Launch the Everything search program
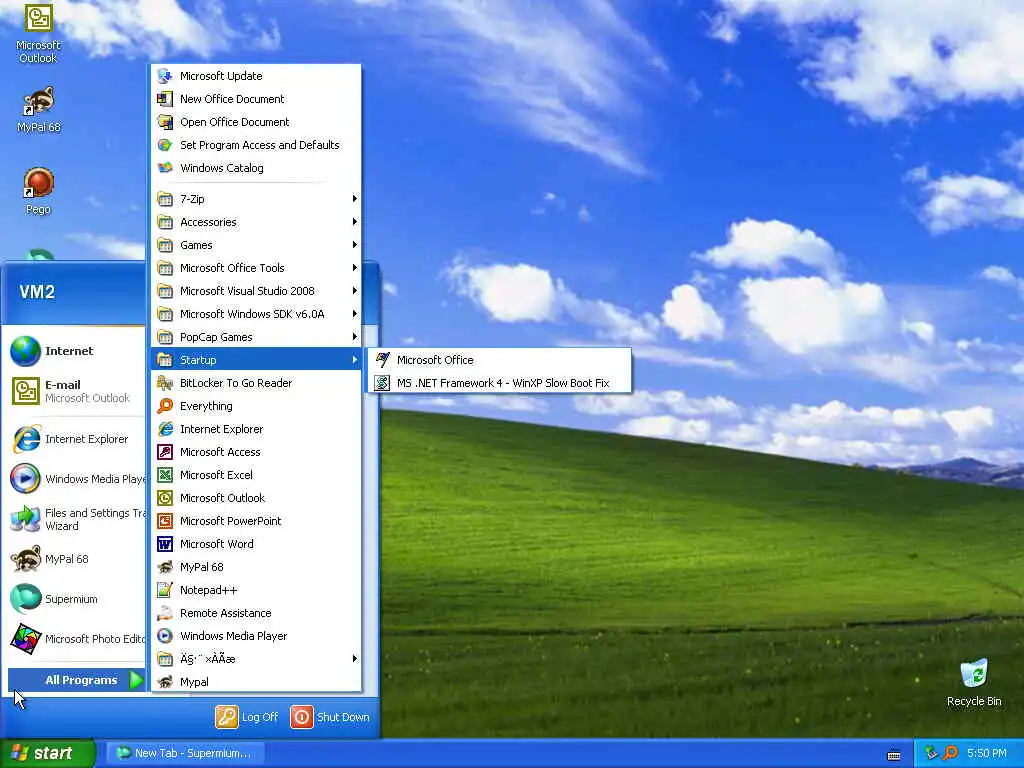The image size is (1024, 768). (x=256, y=406)
